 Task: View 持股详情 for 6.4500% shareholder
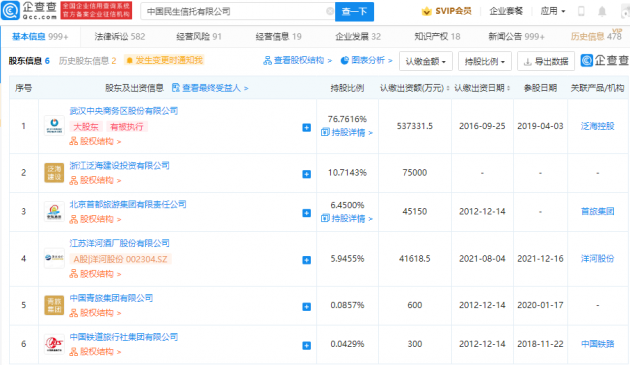point(347,218)
